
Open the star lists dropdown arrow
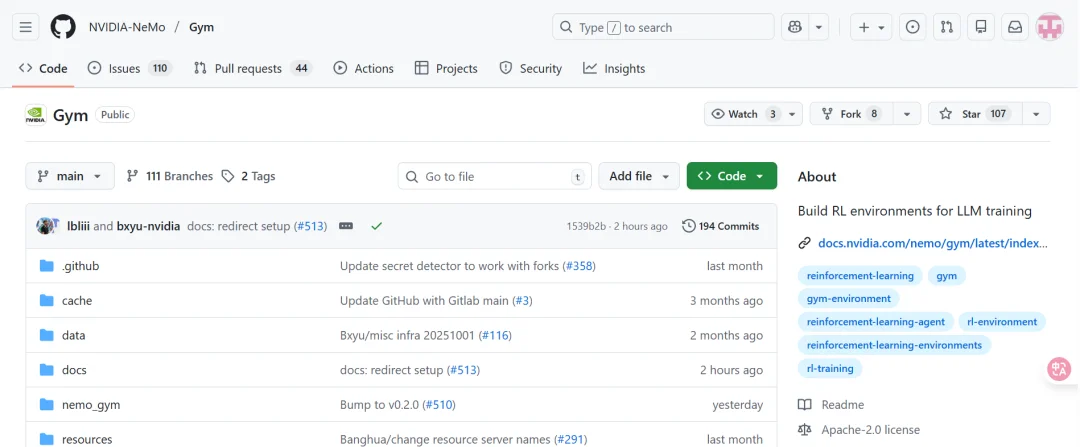[1035, 114]
